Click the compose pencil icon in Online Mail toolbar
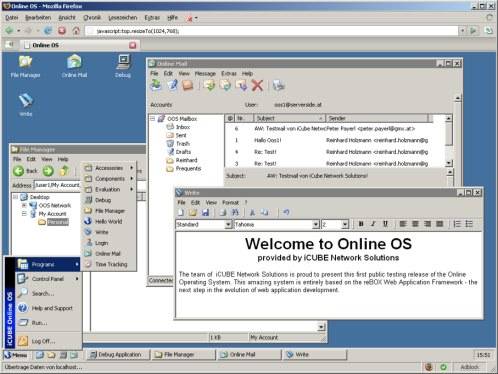498x374 pixels. (172, 85)
